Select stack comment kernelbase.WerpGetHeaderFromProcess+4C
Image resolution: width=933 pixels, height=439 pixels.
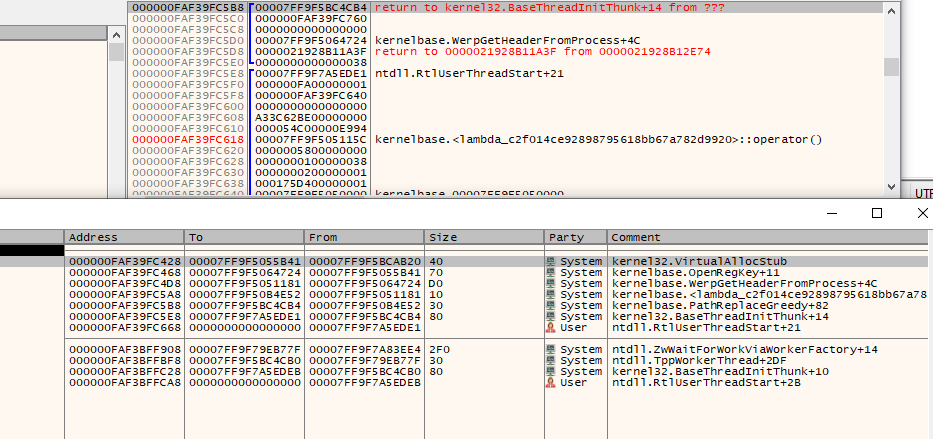[508, 41]
